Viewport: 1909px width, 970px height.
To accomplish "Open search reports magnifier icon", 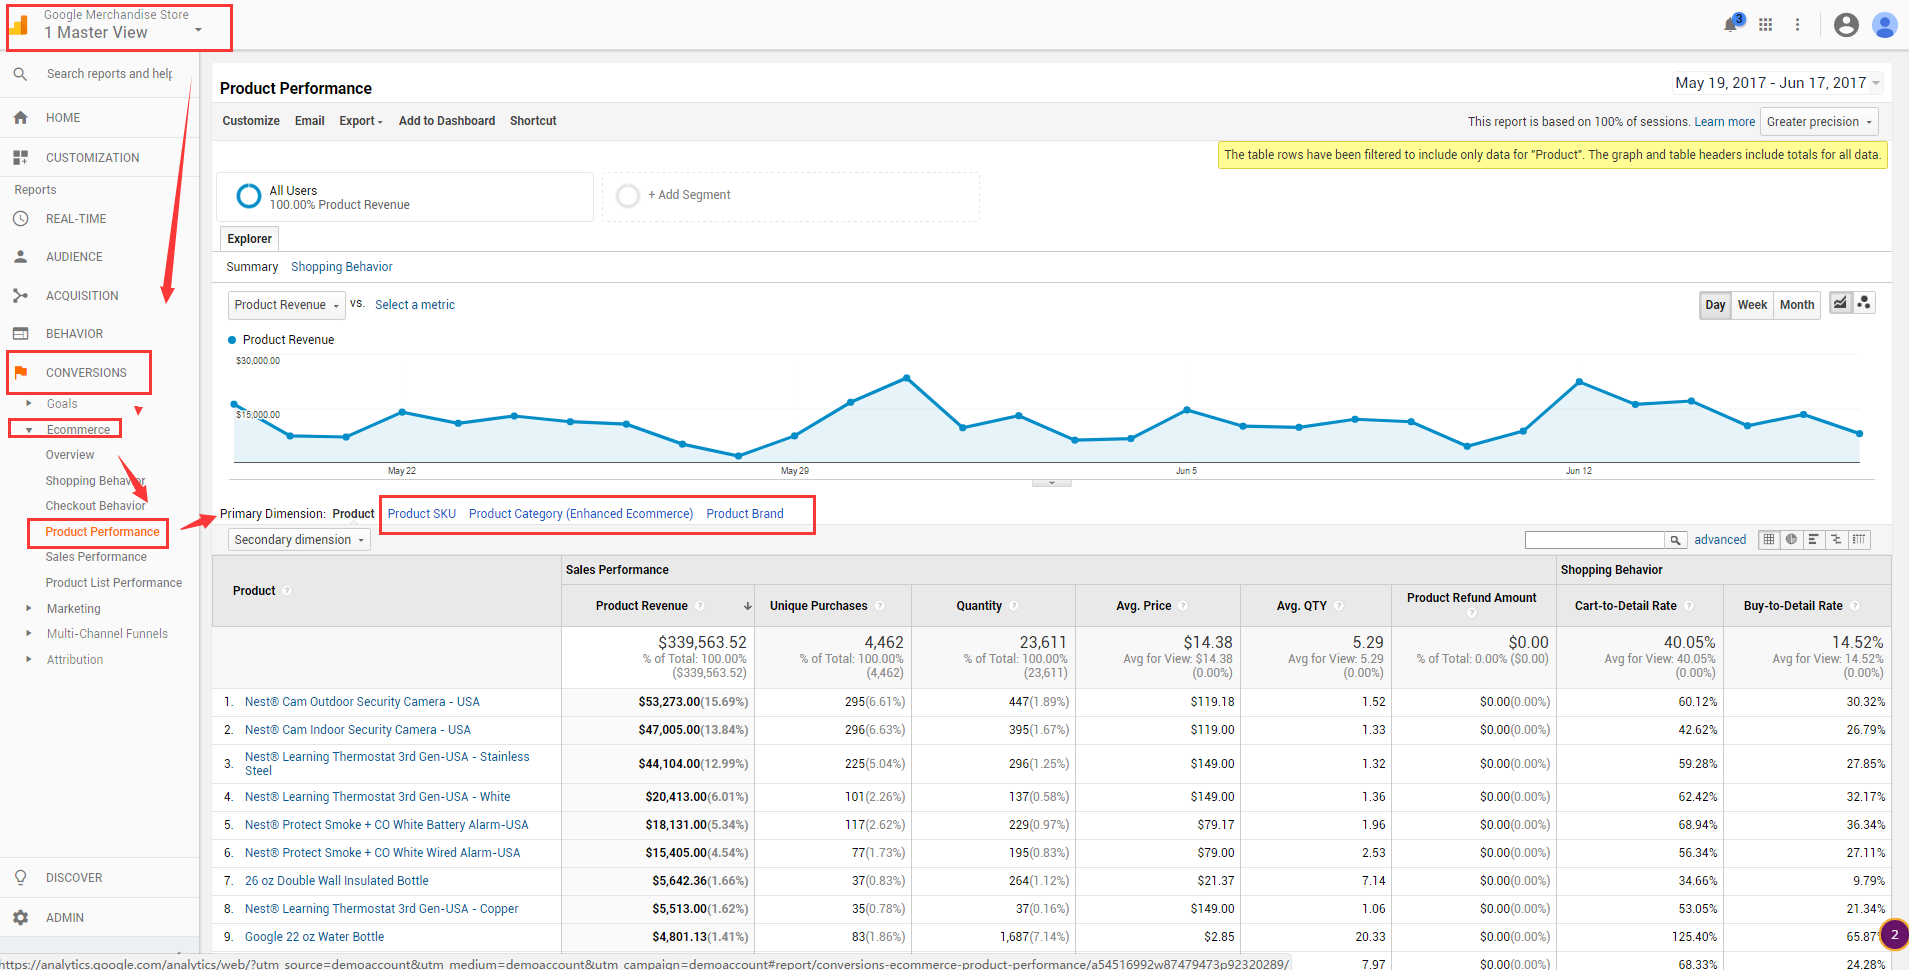I will (x=20, y=74).
